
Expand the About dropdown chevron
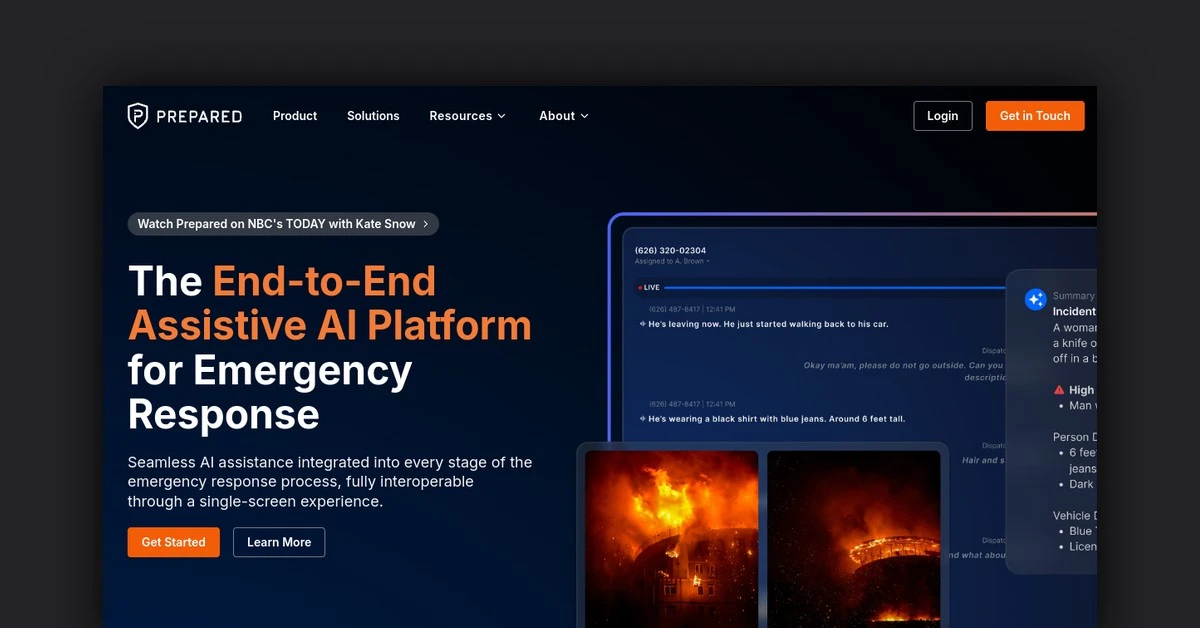584,116
